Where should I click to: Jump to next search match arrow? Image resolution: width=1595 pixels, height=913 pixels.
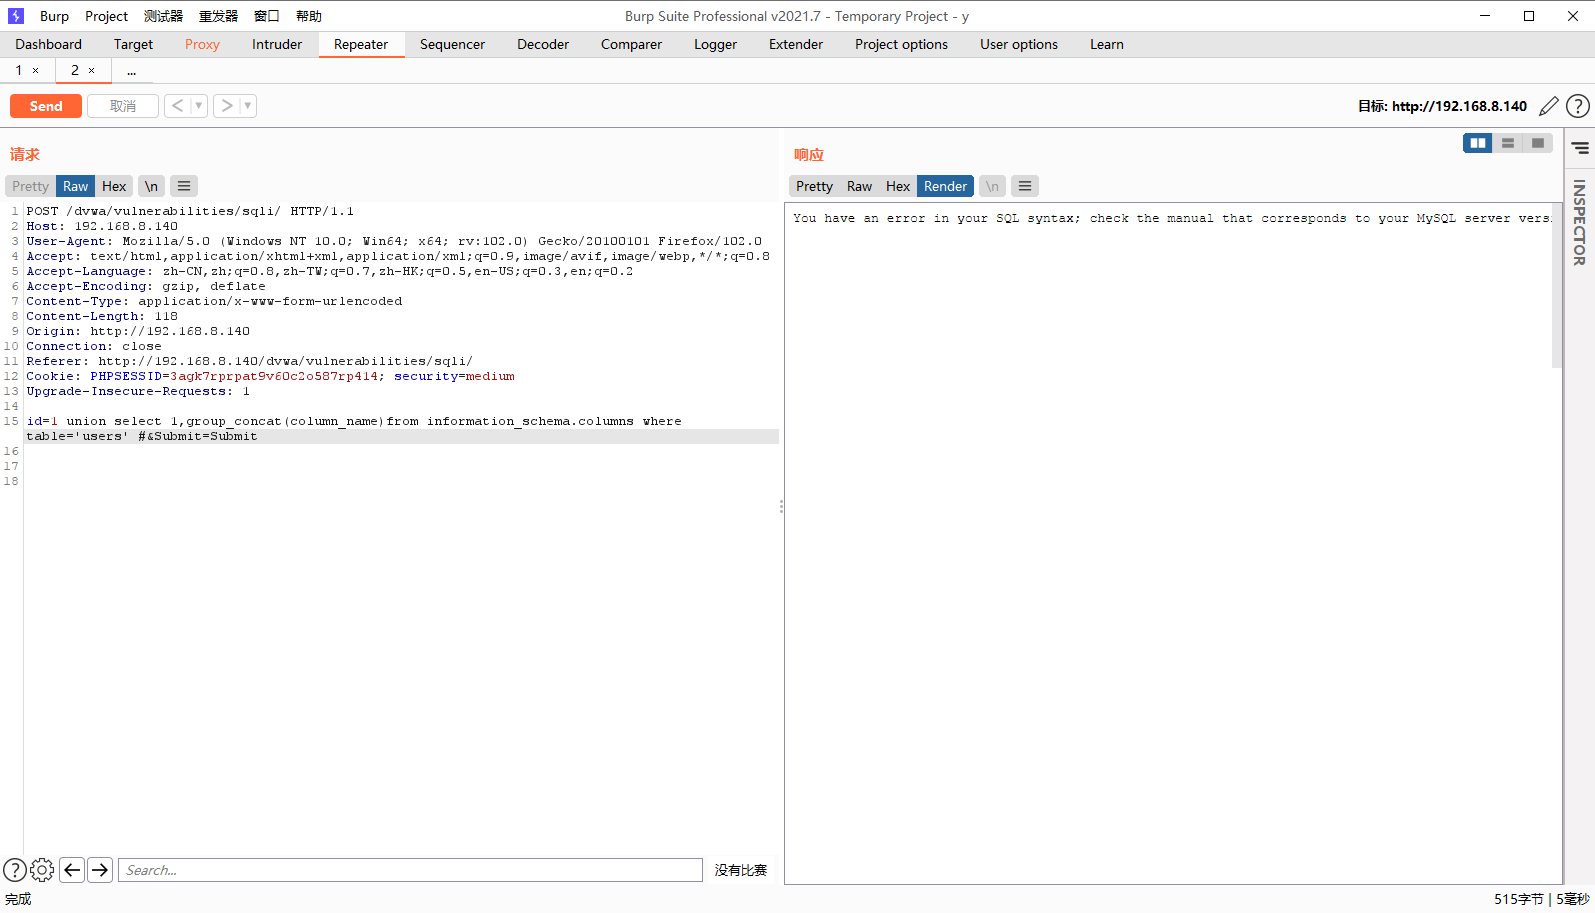[100, 870]
